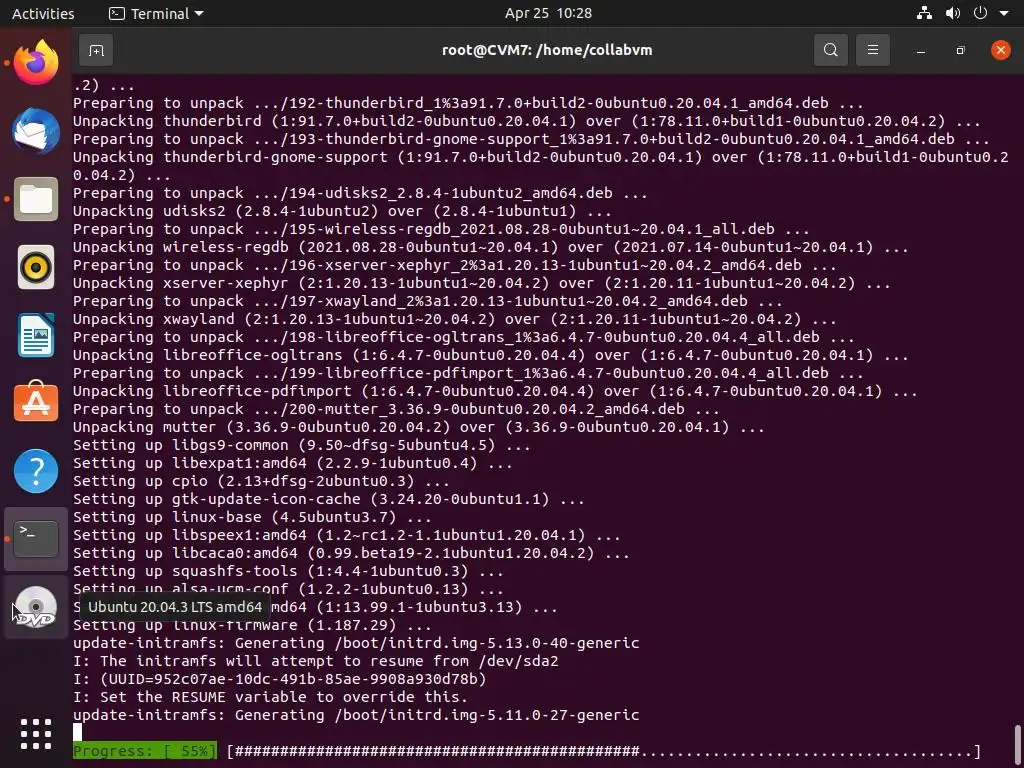Screen dimensions: 1024x768
Task: Open the Help icon in dock
Action: click(x=36, y=471)
